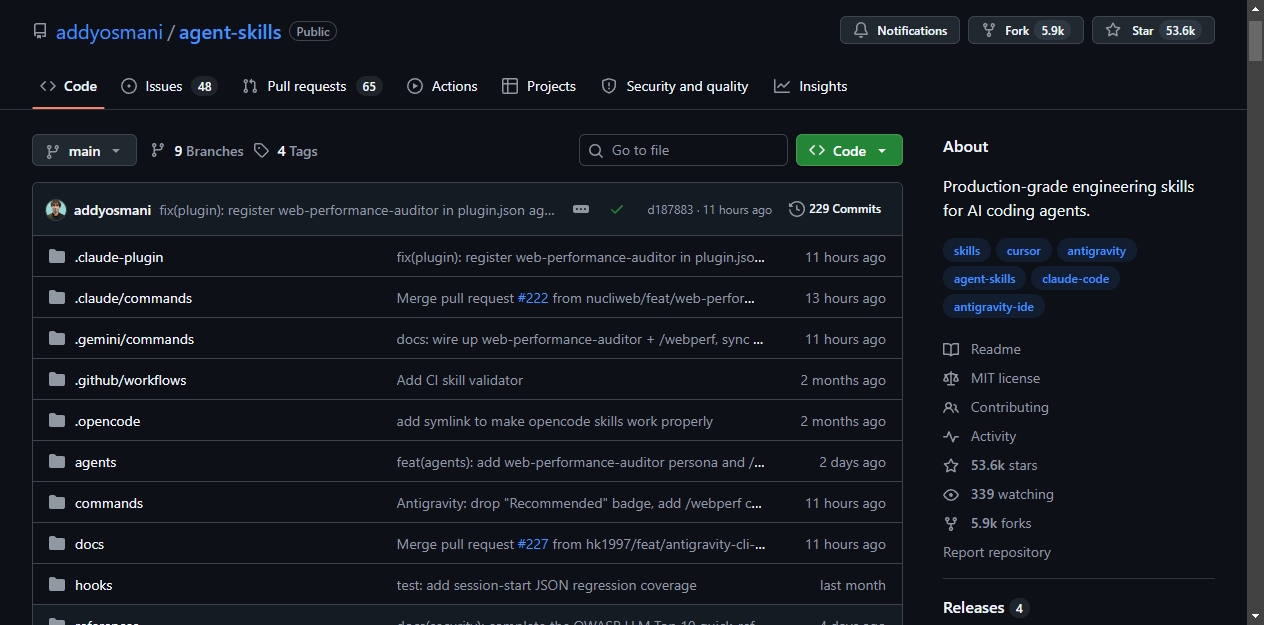This screenshot has height=625, width=1264.
Task: Open the Issues tab
Action: 169,87
